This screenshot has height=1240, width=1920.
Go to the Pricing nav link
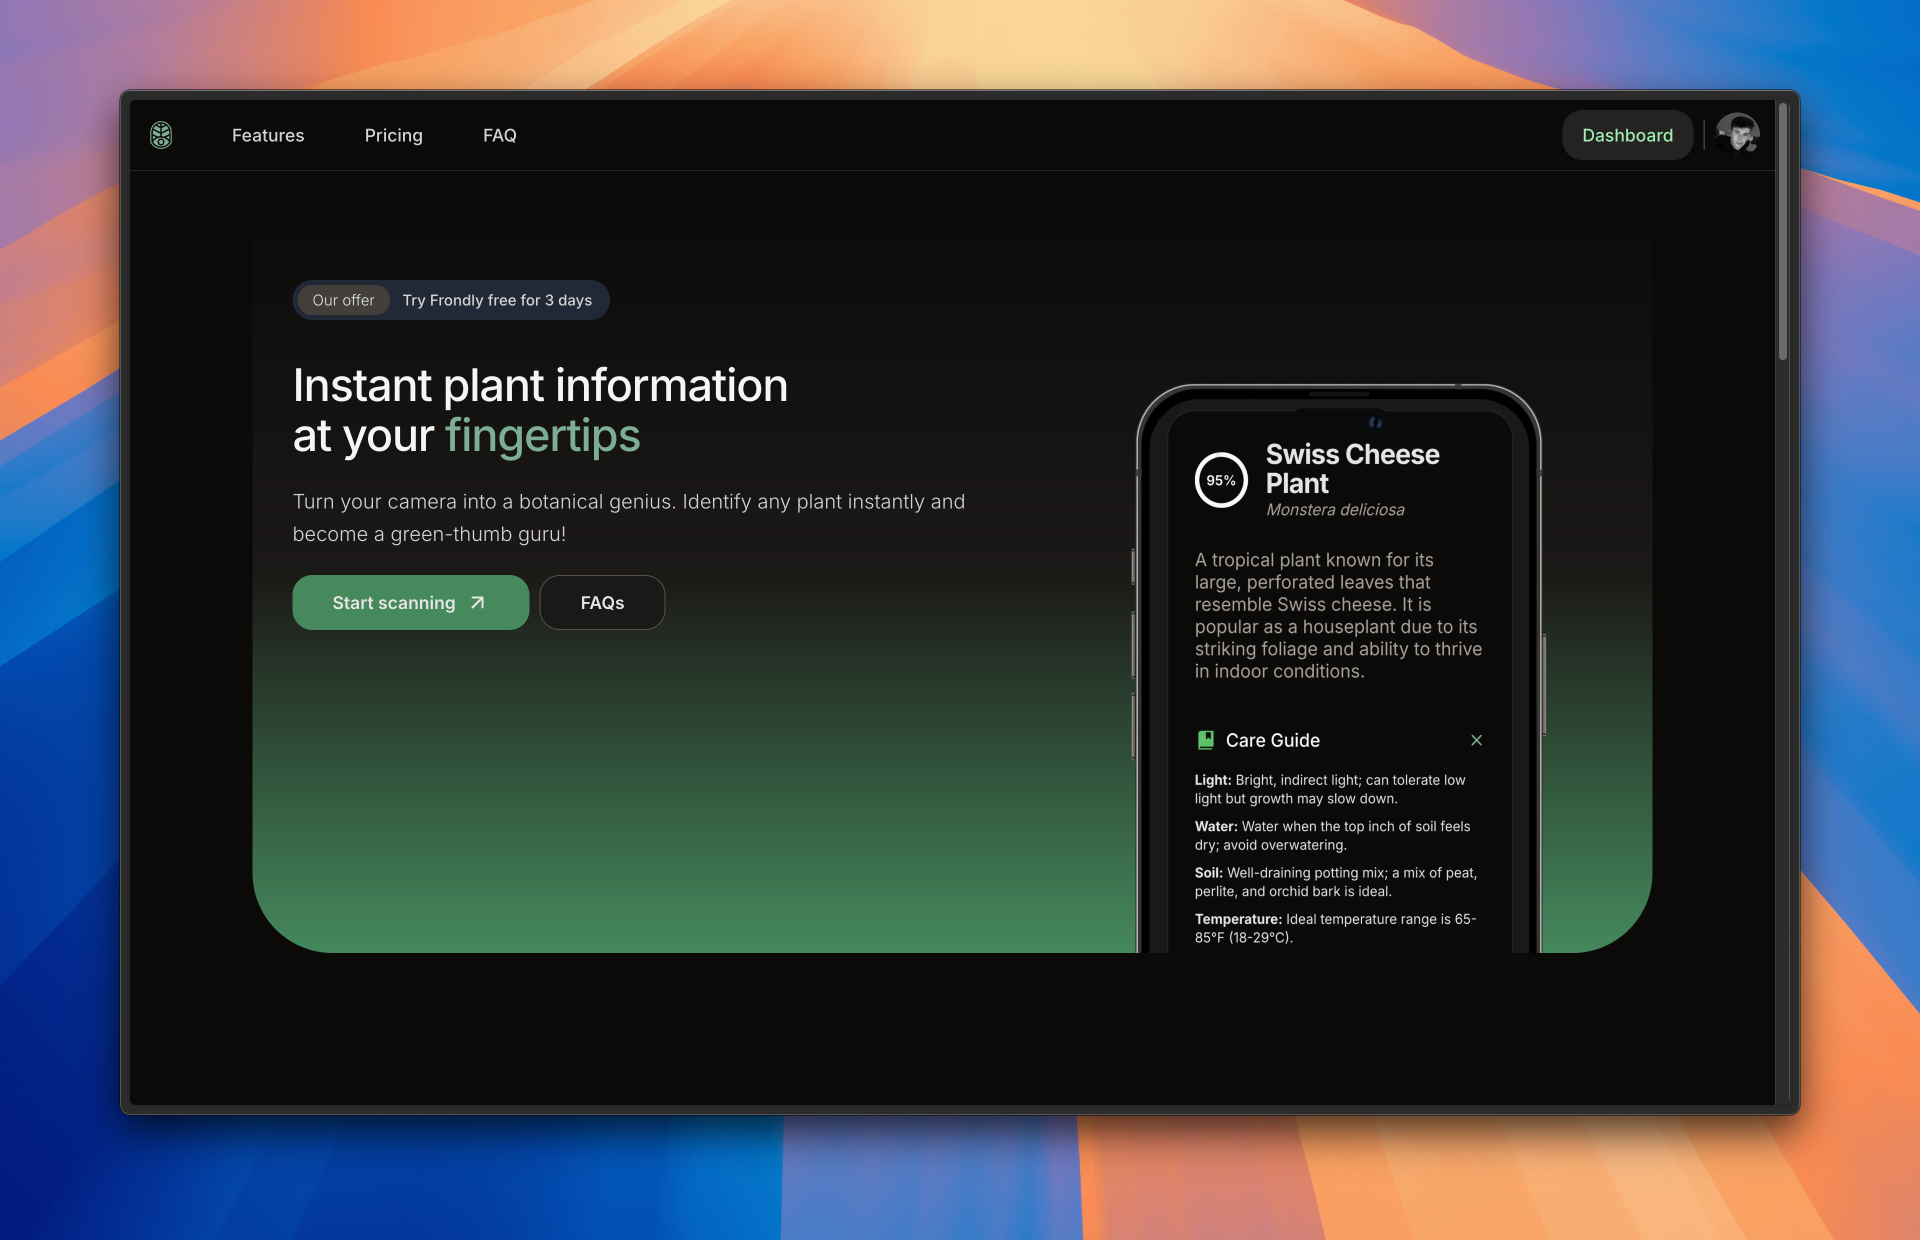[393, 135]
